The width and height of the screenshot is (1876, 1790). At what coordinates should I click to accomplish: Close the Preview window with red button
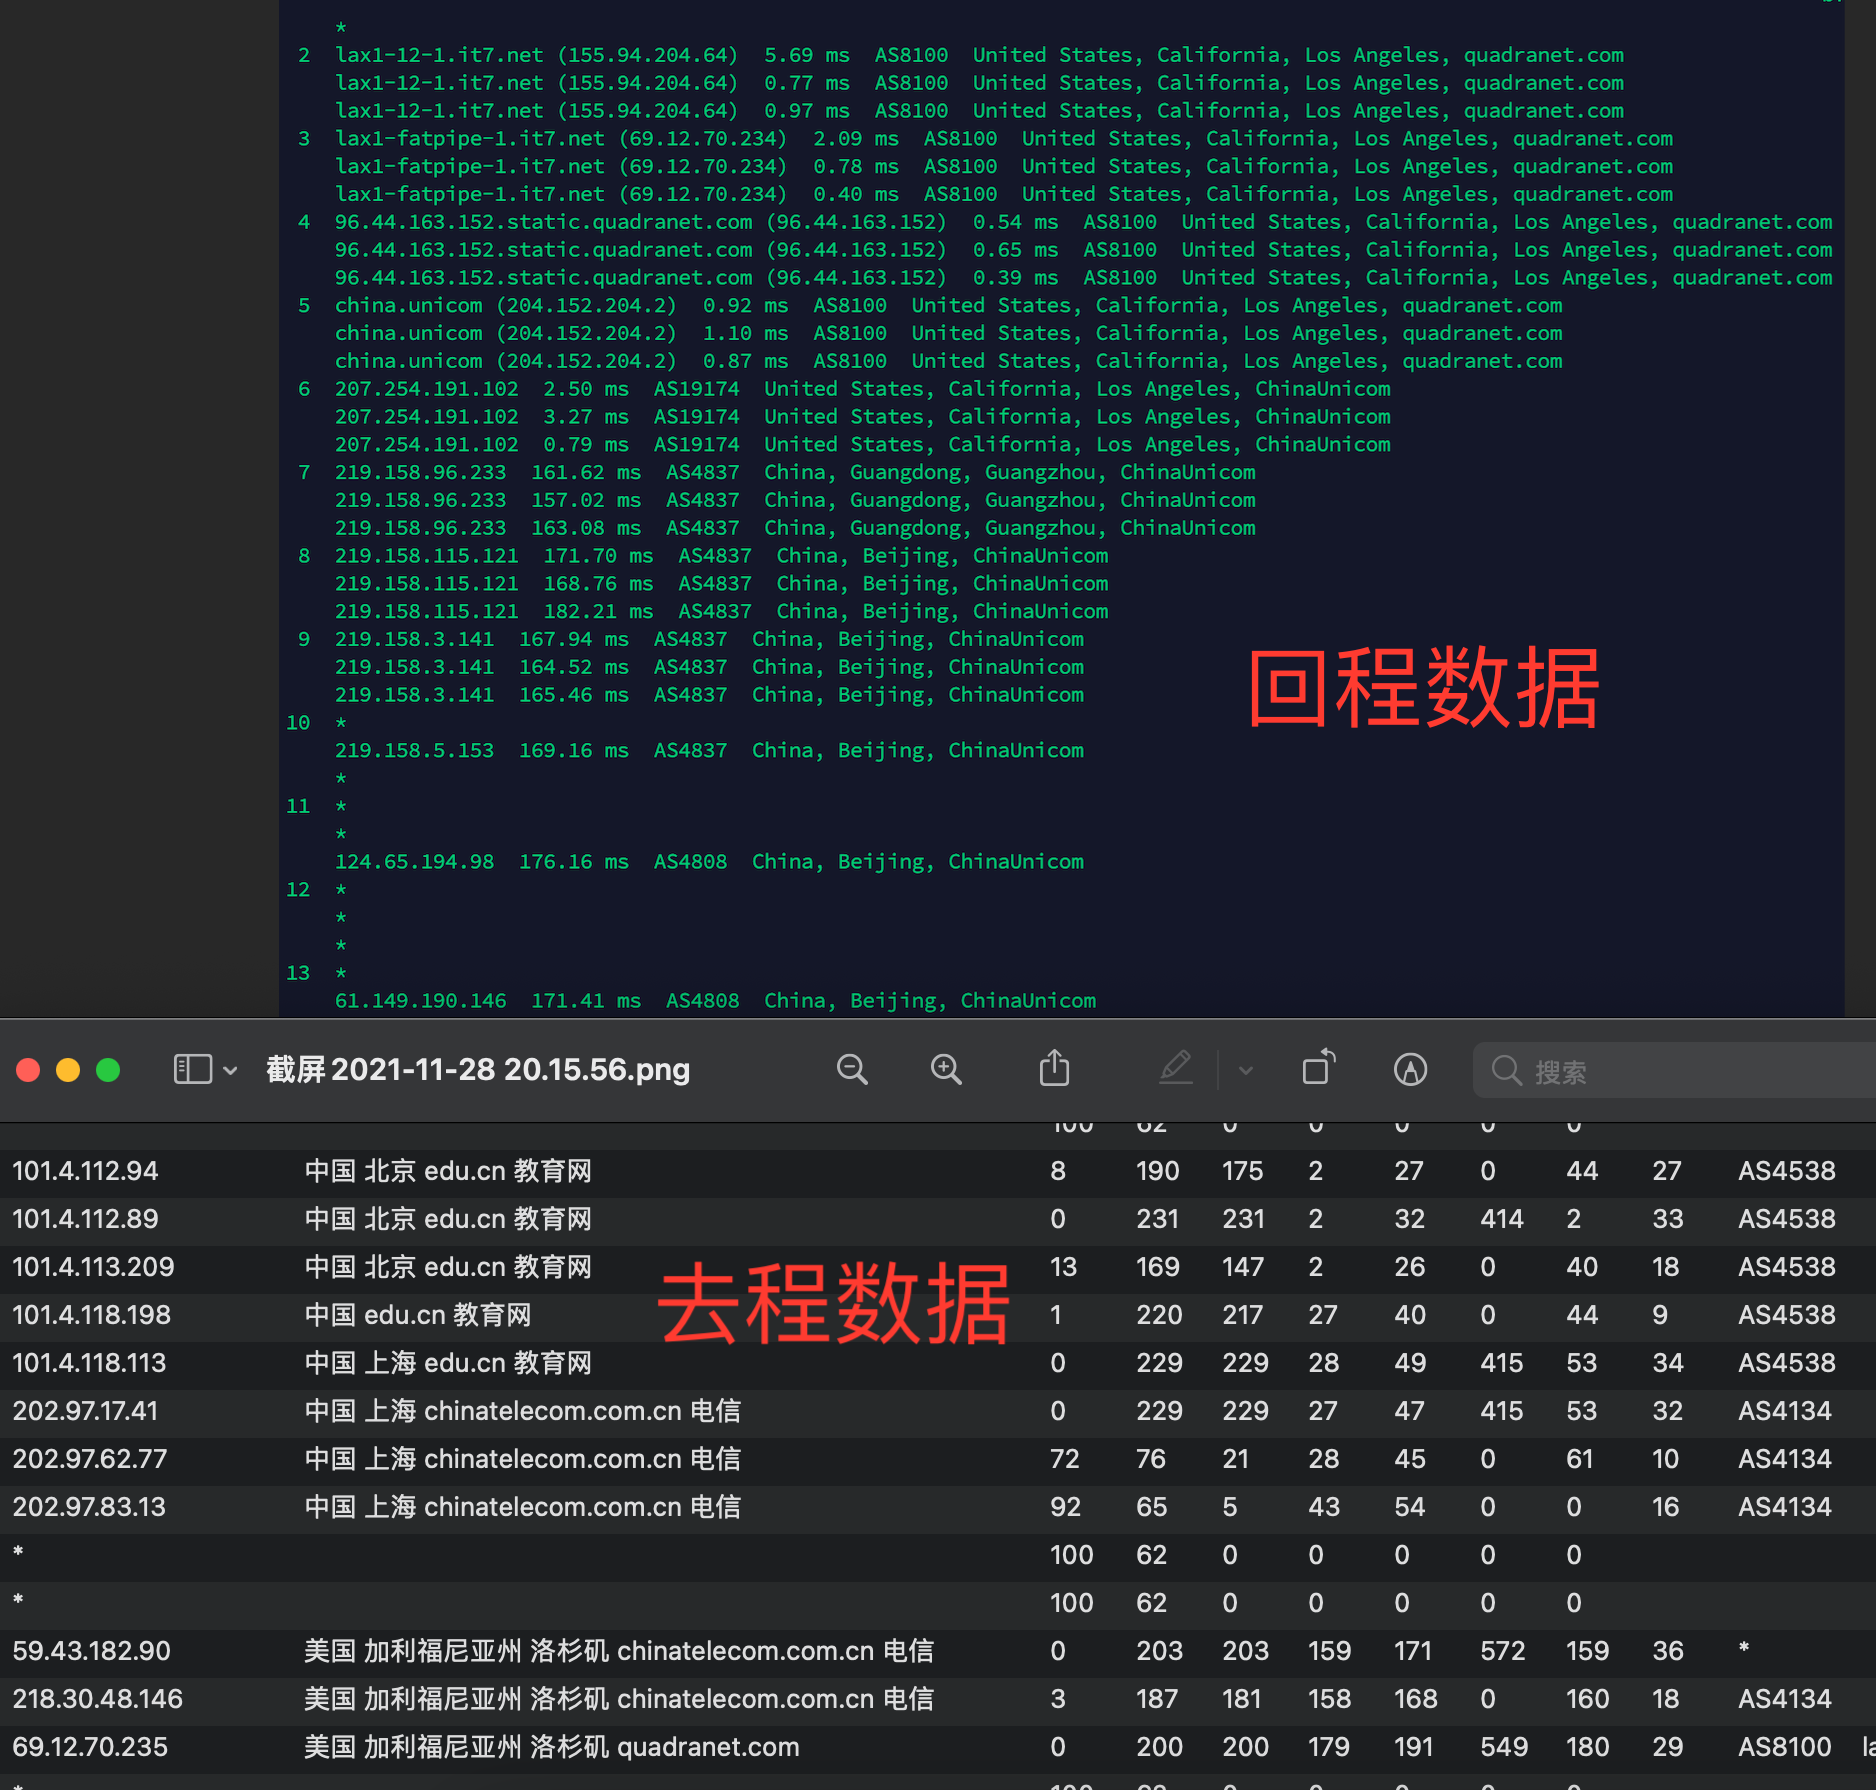click(x=28, y=1071)
